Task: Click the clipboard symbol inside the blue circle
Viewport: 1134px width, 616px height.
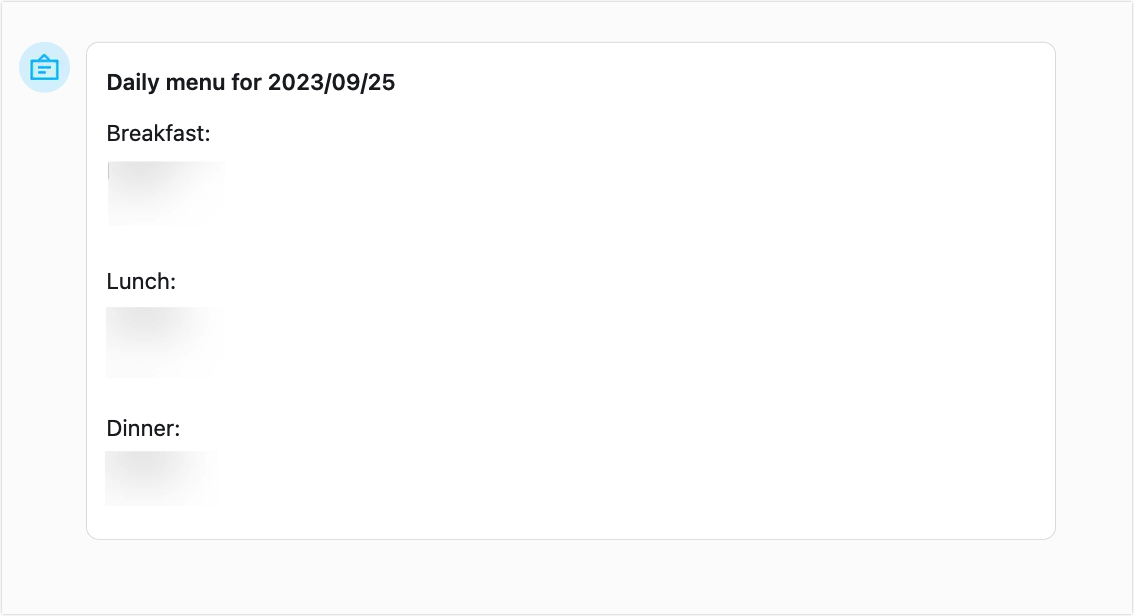Action: click(x=45, y=67)
